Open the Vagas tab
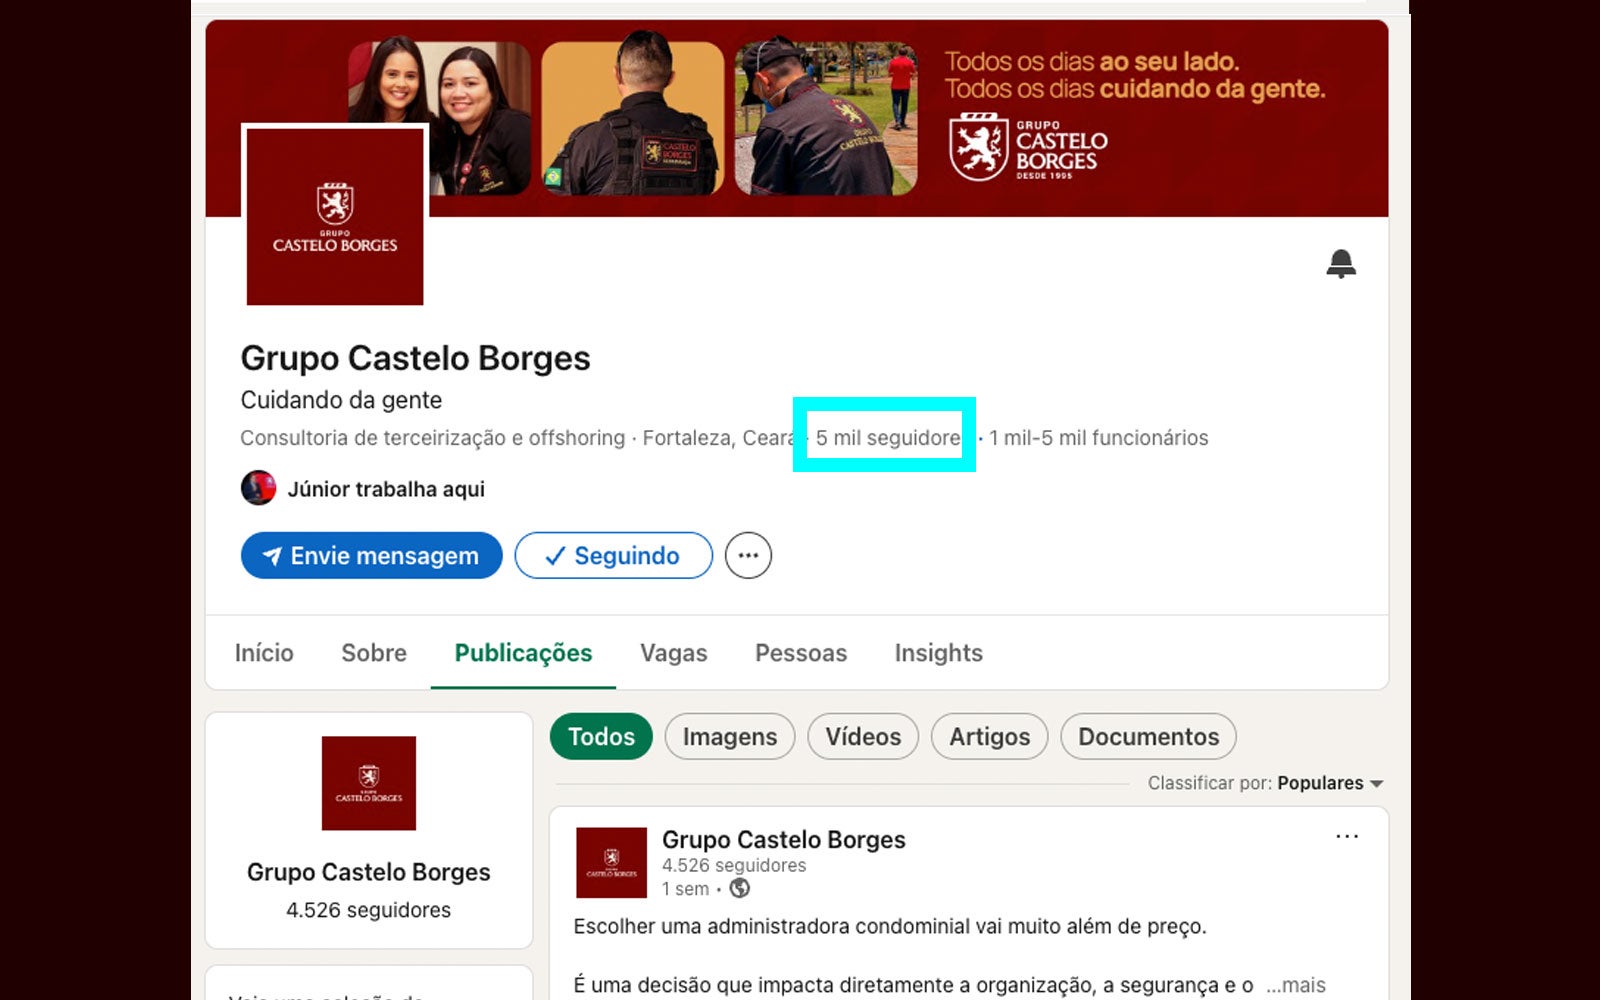 (674, 653)
